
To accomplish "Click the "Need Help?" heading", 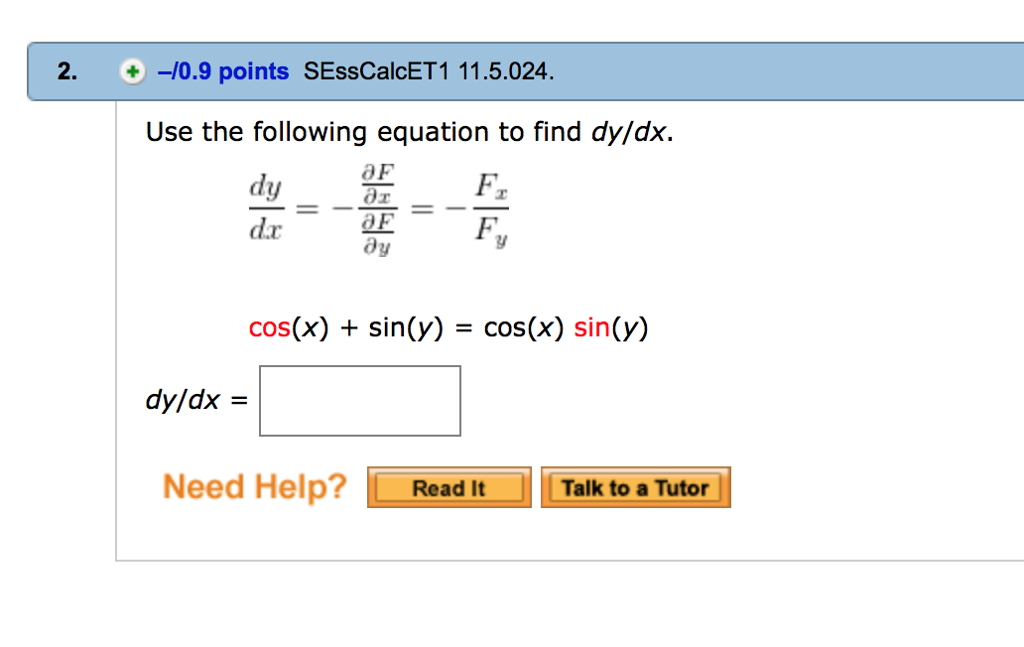I will coord(254,486).
